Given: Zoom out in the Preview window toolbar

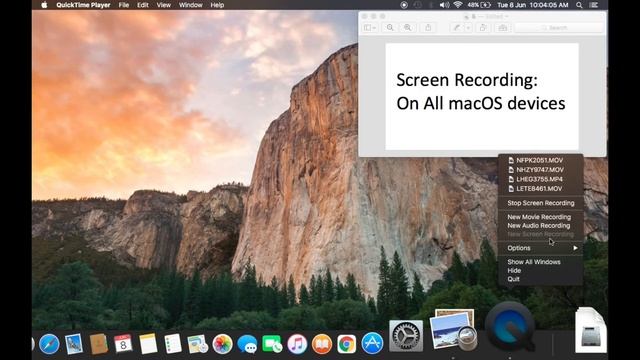Looking at the screenshot, I should [x=390, y=27].
